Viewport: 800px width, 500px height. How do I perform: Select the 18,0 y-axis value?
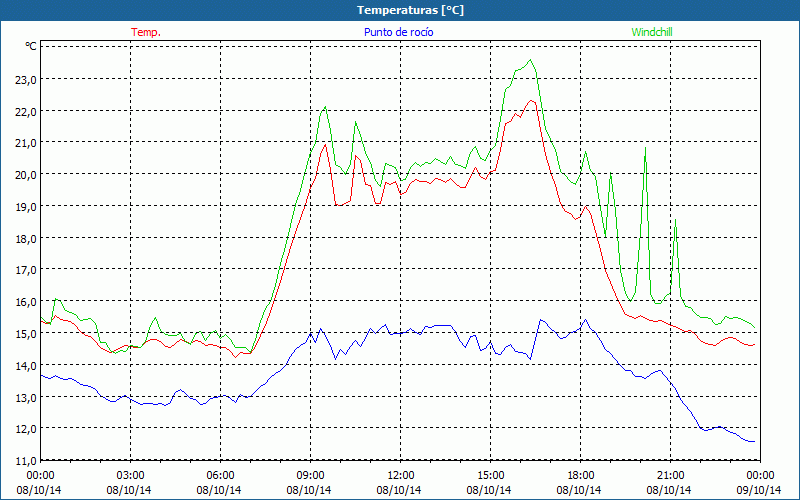[x=26, y=238]
